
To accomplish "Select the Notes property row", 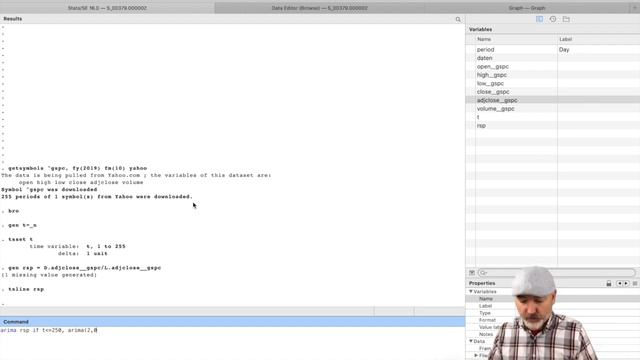I will [486, 334].
